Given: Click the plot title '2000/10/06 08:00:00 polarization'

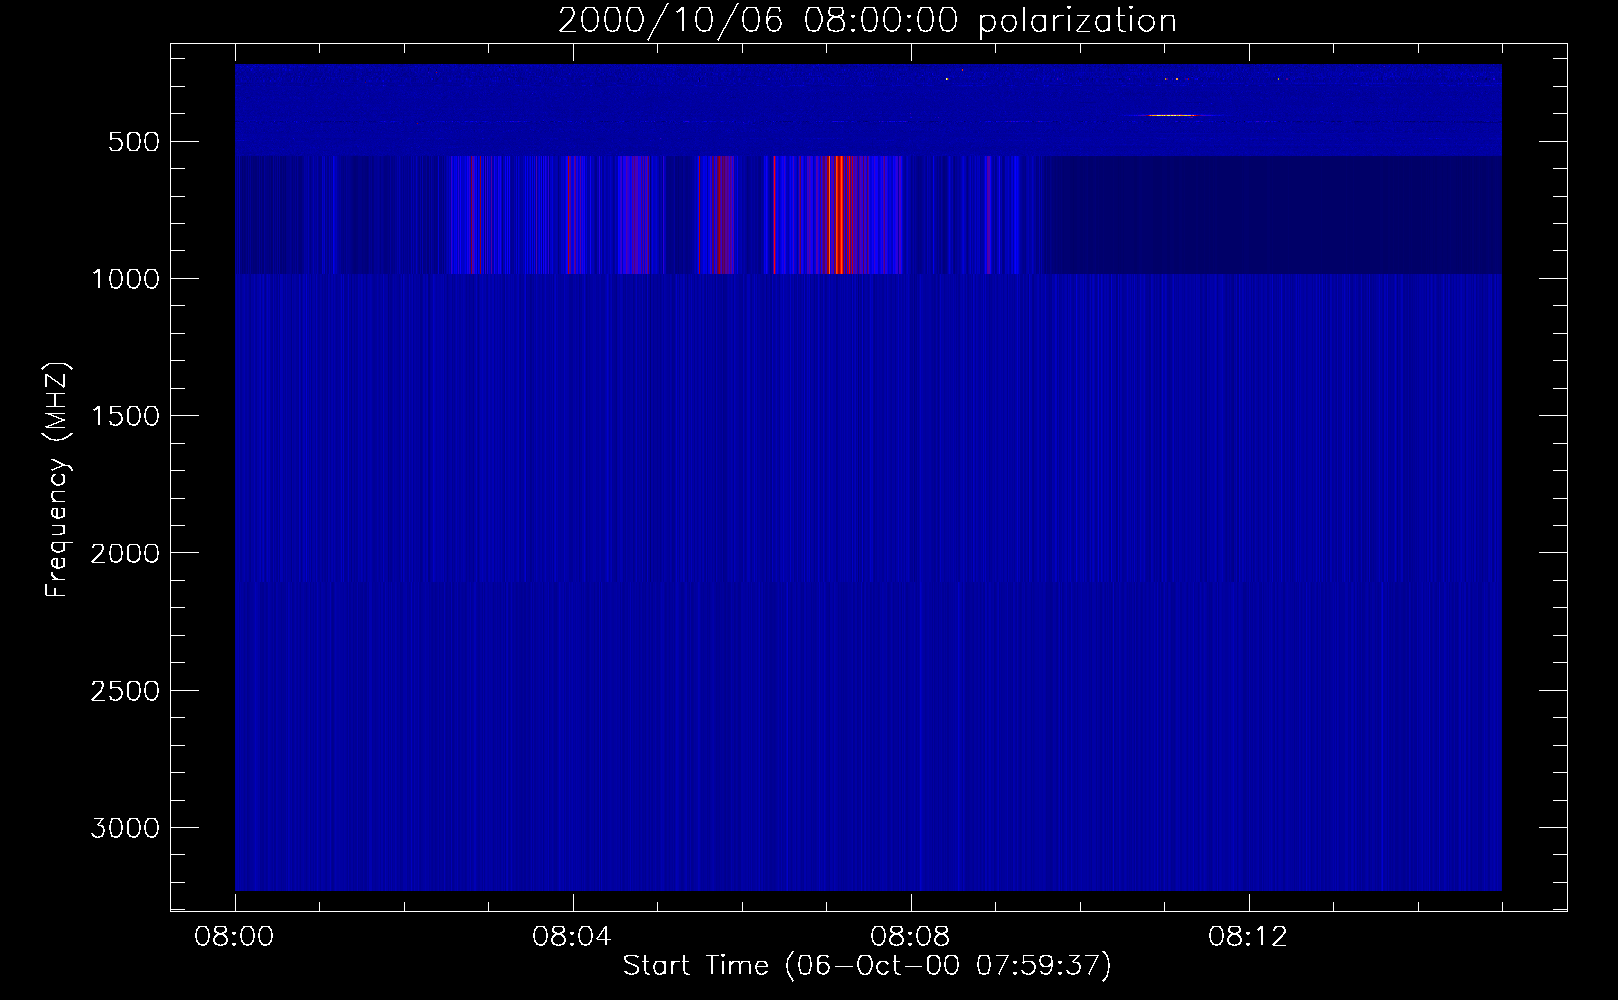Looking at the screenshot, I should (867, 21).
